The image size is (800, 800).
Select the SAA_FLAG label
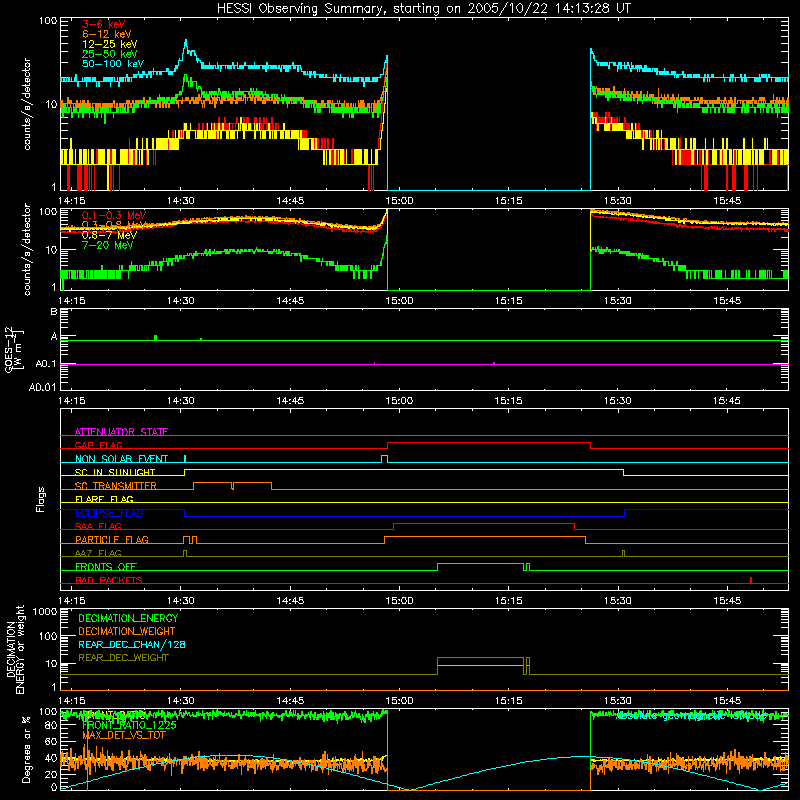98,526
